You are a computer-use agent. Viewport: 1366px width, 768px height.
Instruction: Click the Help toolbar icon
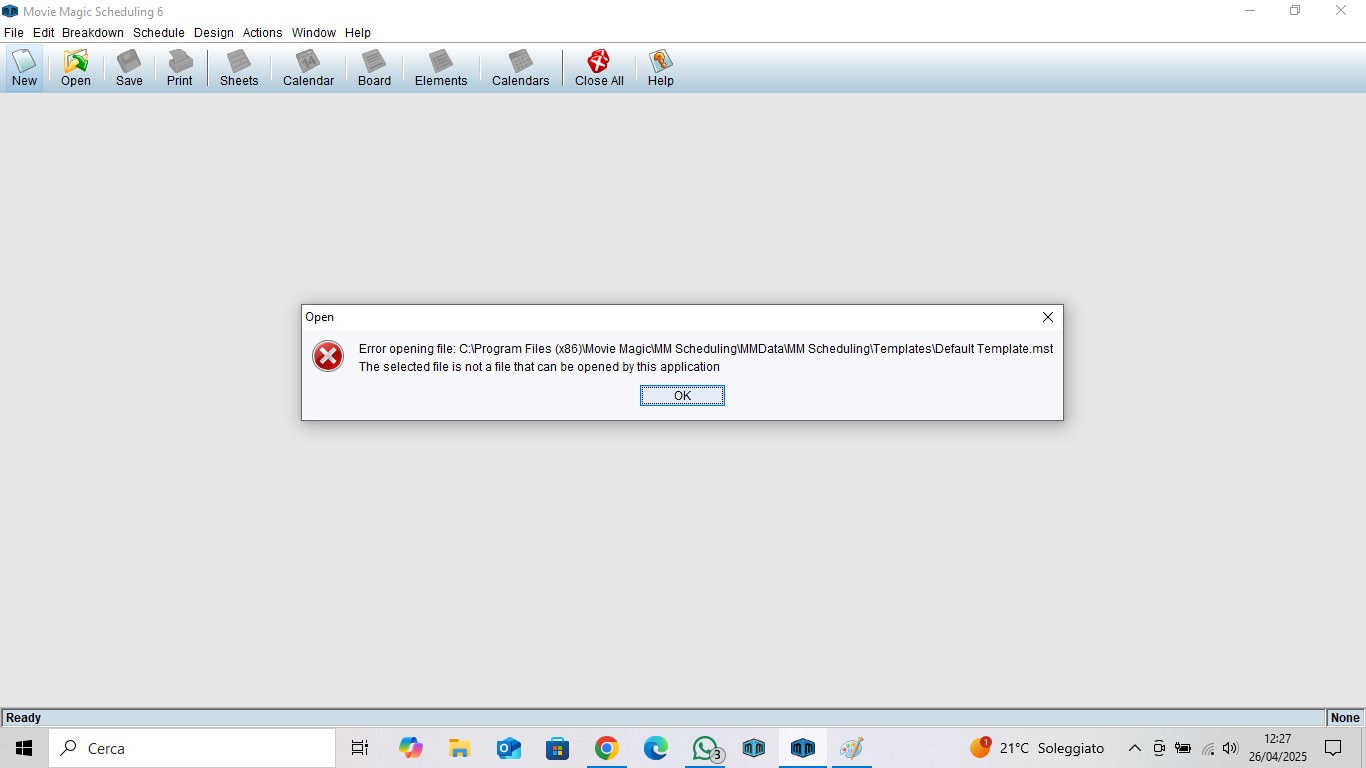[660, 68]
